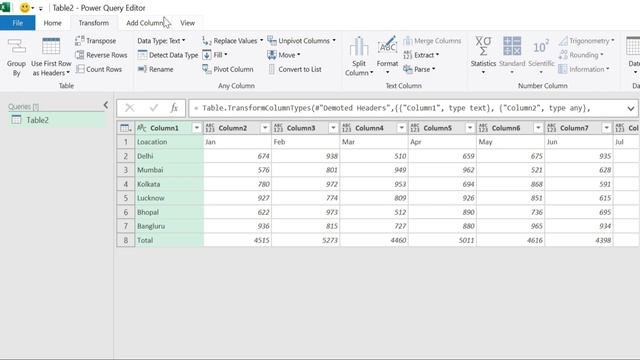Select the Table2 query

[57, 120]
